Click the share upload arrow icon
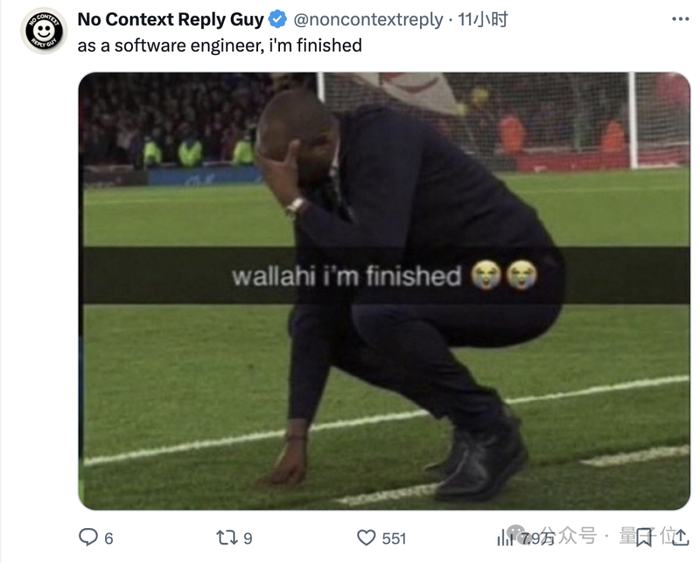The height and width of the screenshot is (563, 700). [x=680, y=538]
